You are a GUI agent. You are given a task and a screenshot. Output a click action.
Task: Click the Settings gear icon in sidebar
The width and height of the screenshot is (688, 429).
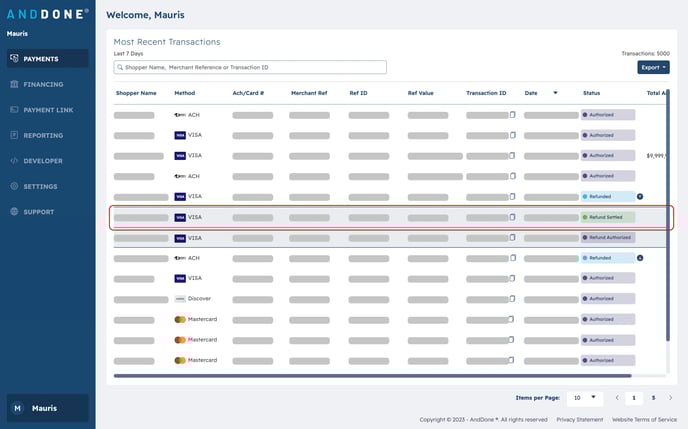14,186
